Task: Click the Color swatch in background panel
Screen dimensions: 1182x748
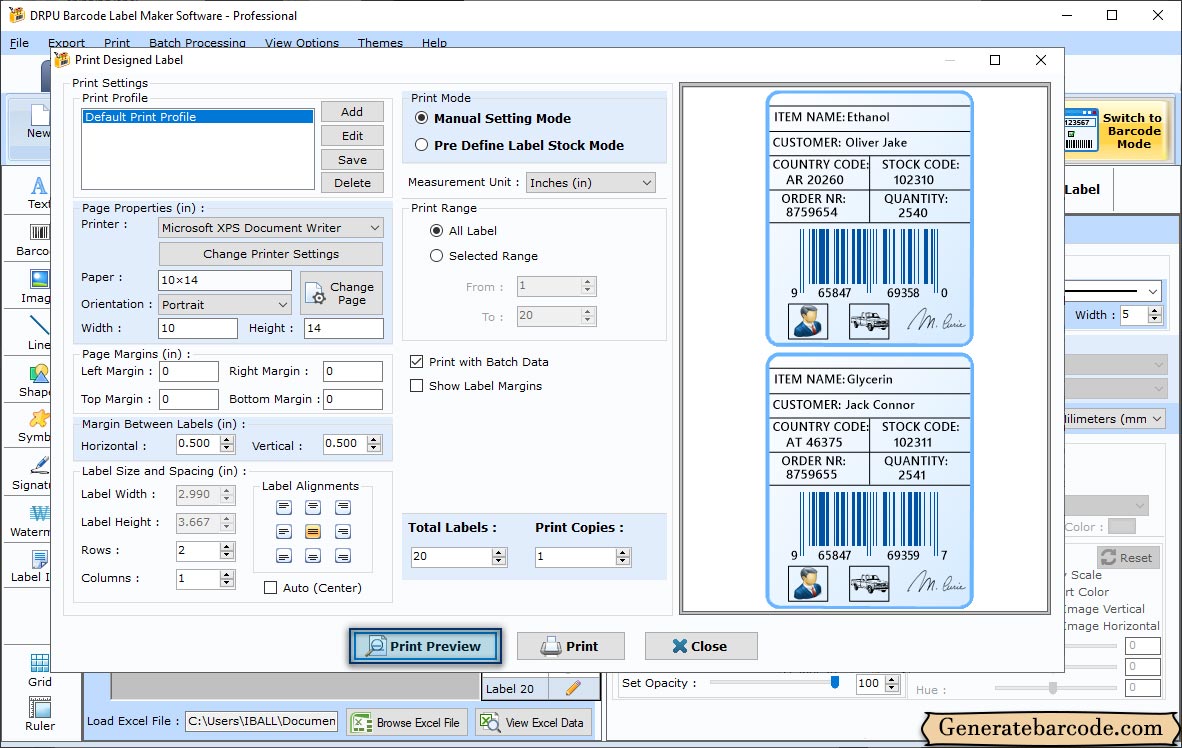Action: 1122,526
